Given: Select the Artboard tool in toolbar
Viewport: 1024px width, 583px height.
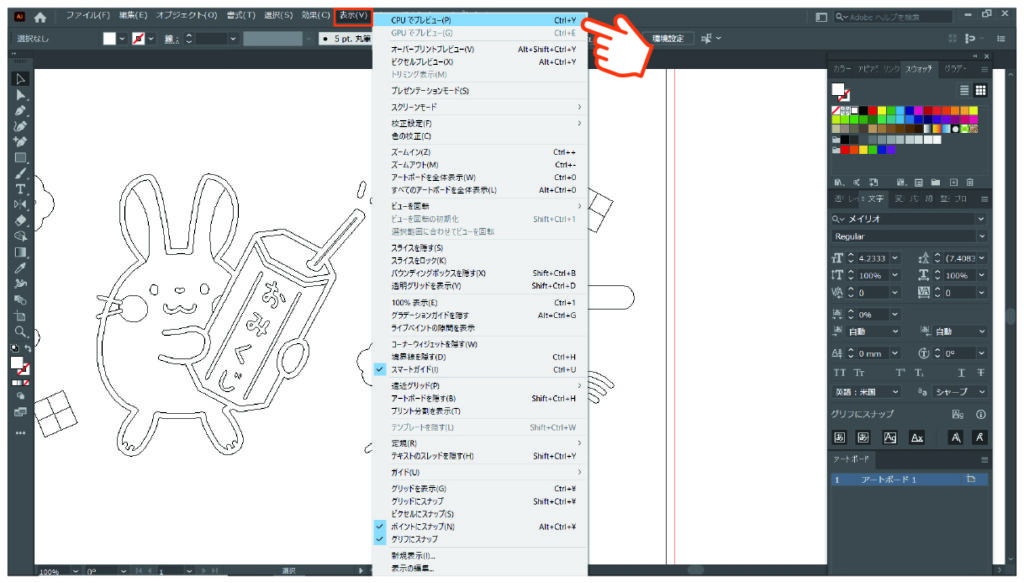Looking at the screenshot, I should 20,316.
